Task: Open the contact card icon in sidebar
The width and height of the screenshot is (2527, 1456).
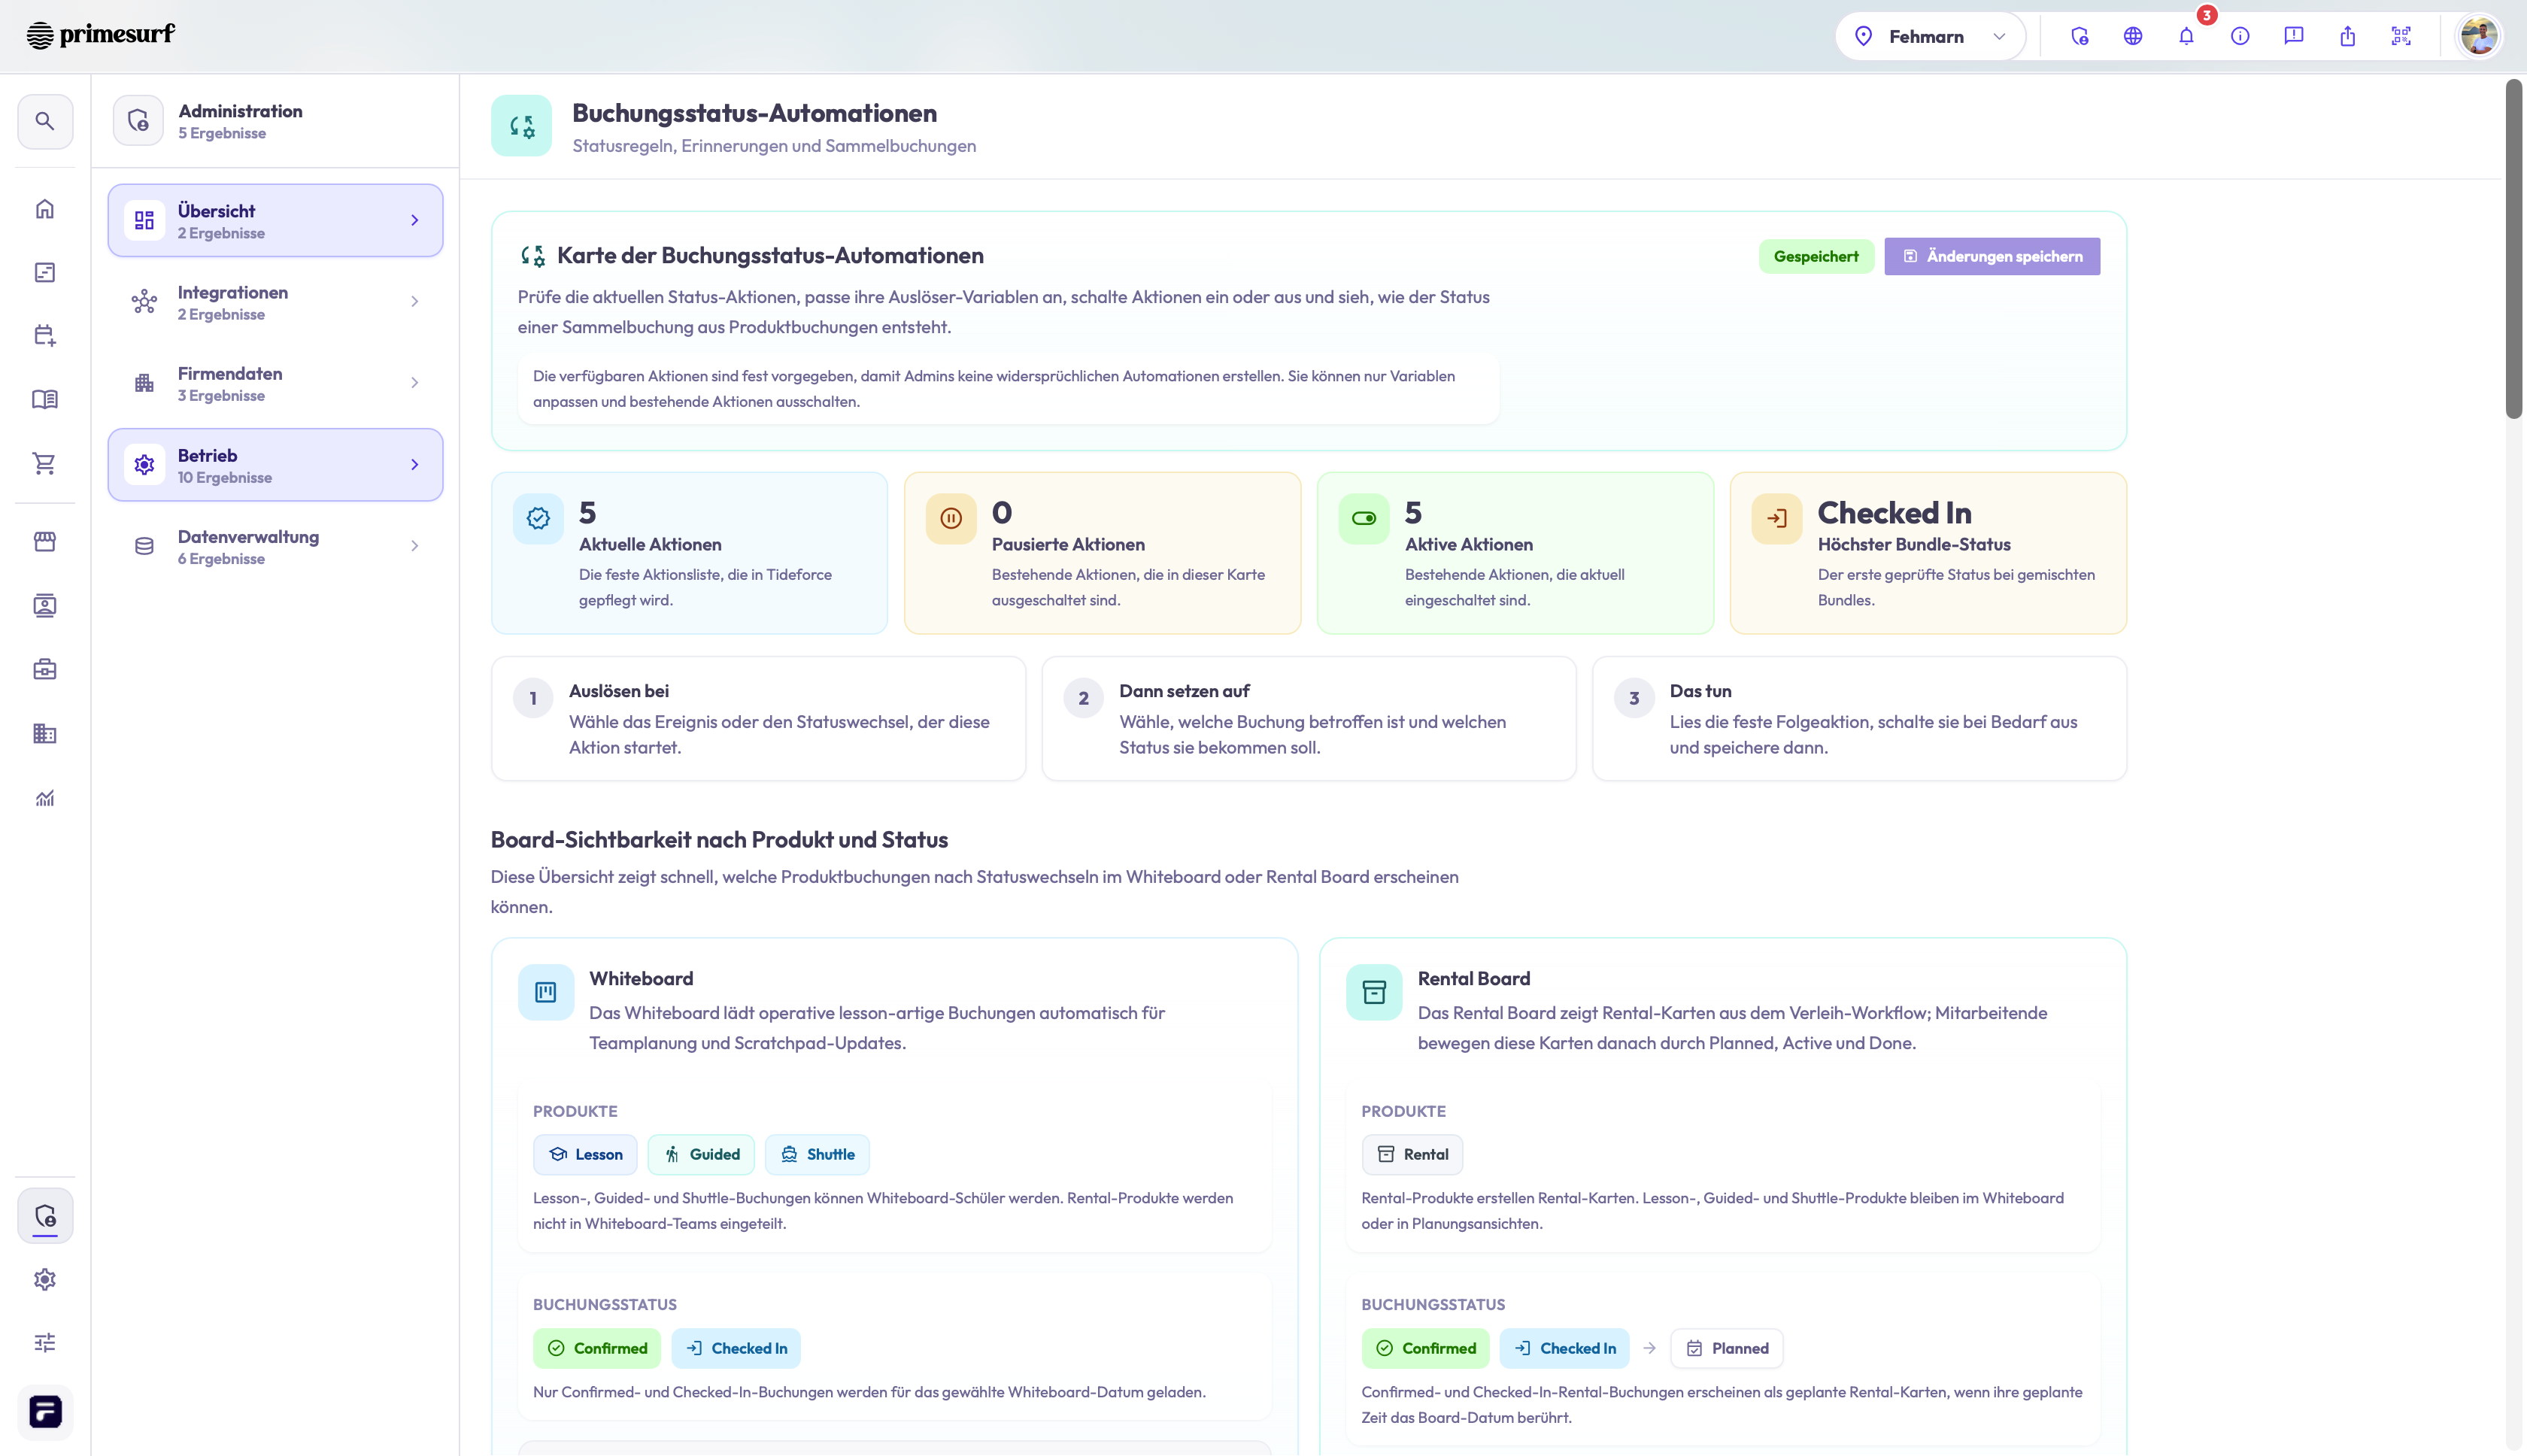Action: coord(45,606)
